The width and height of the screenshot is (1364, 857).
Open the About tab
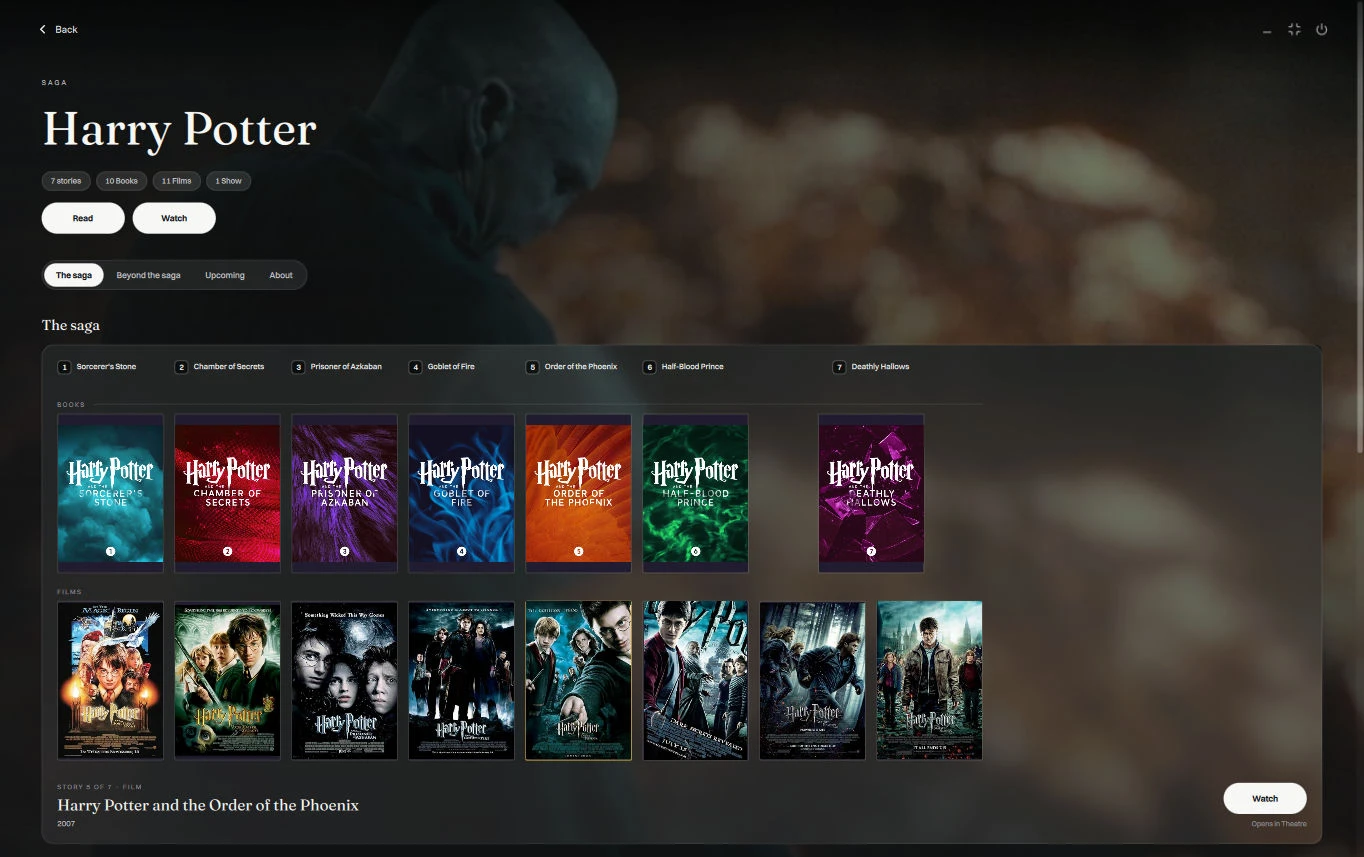tap(281, 275)
